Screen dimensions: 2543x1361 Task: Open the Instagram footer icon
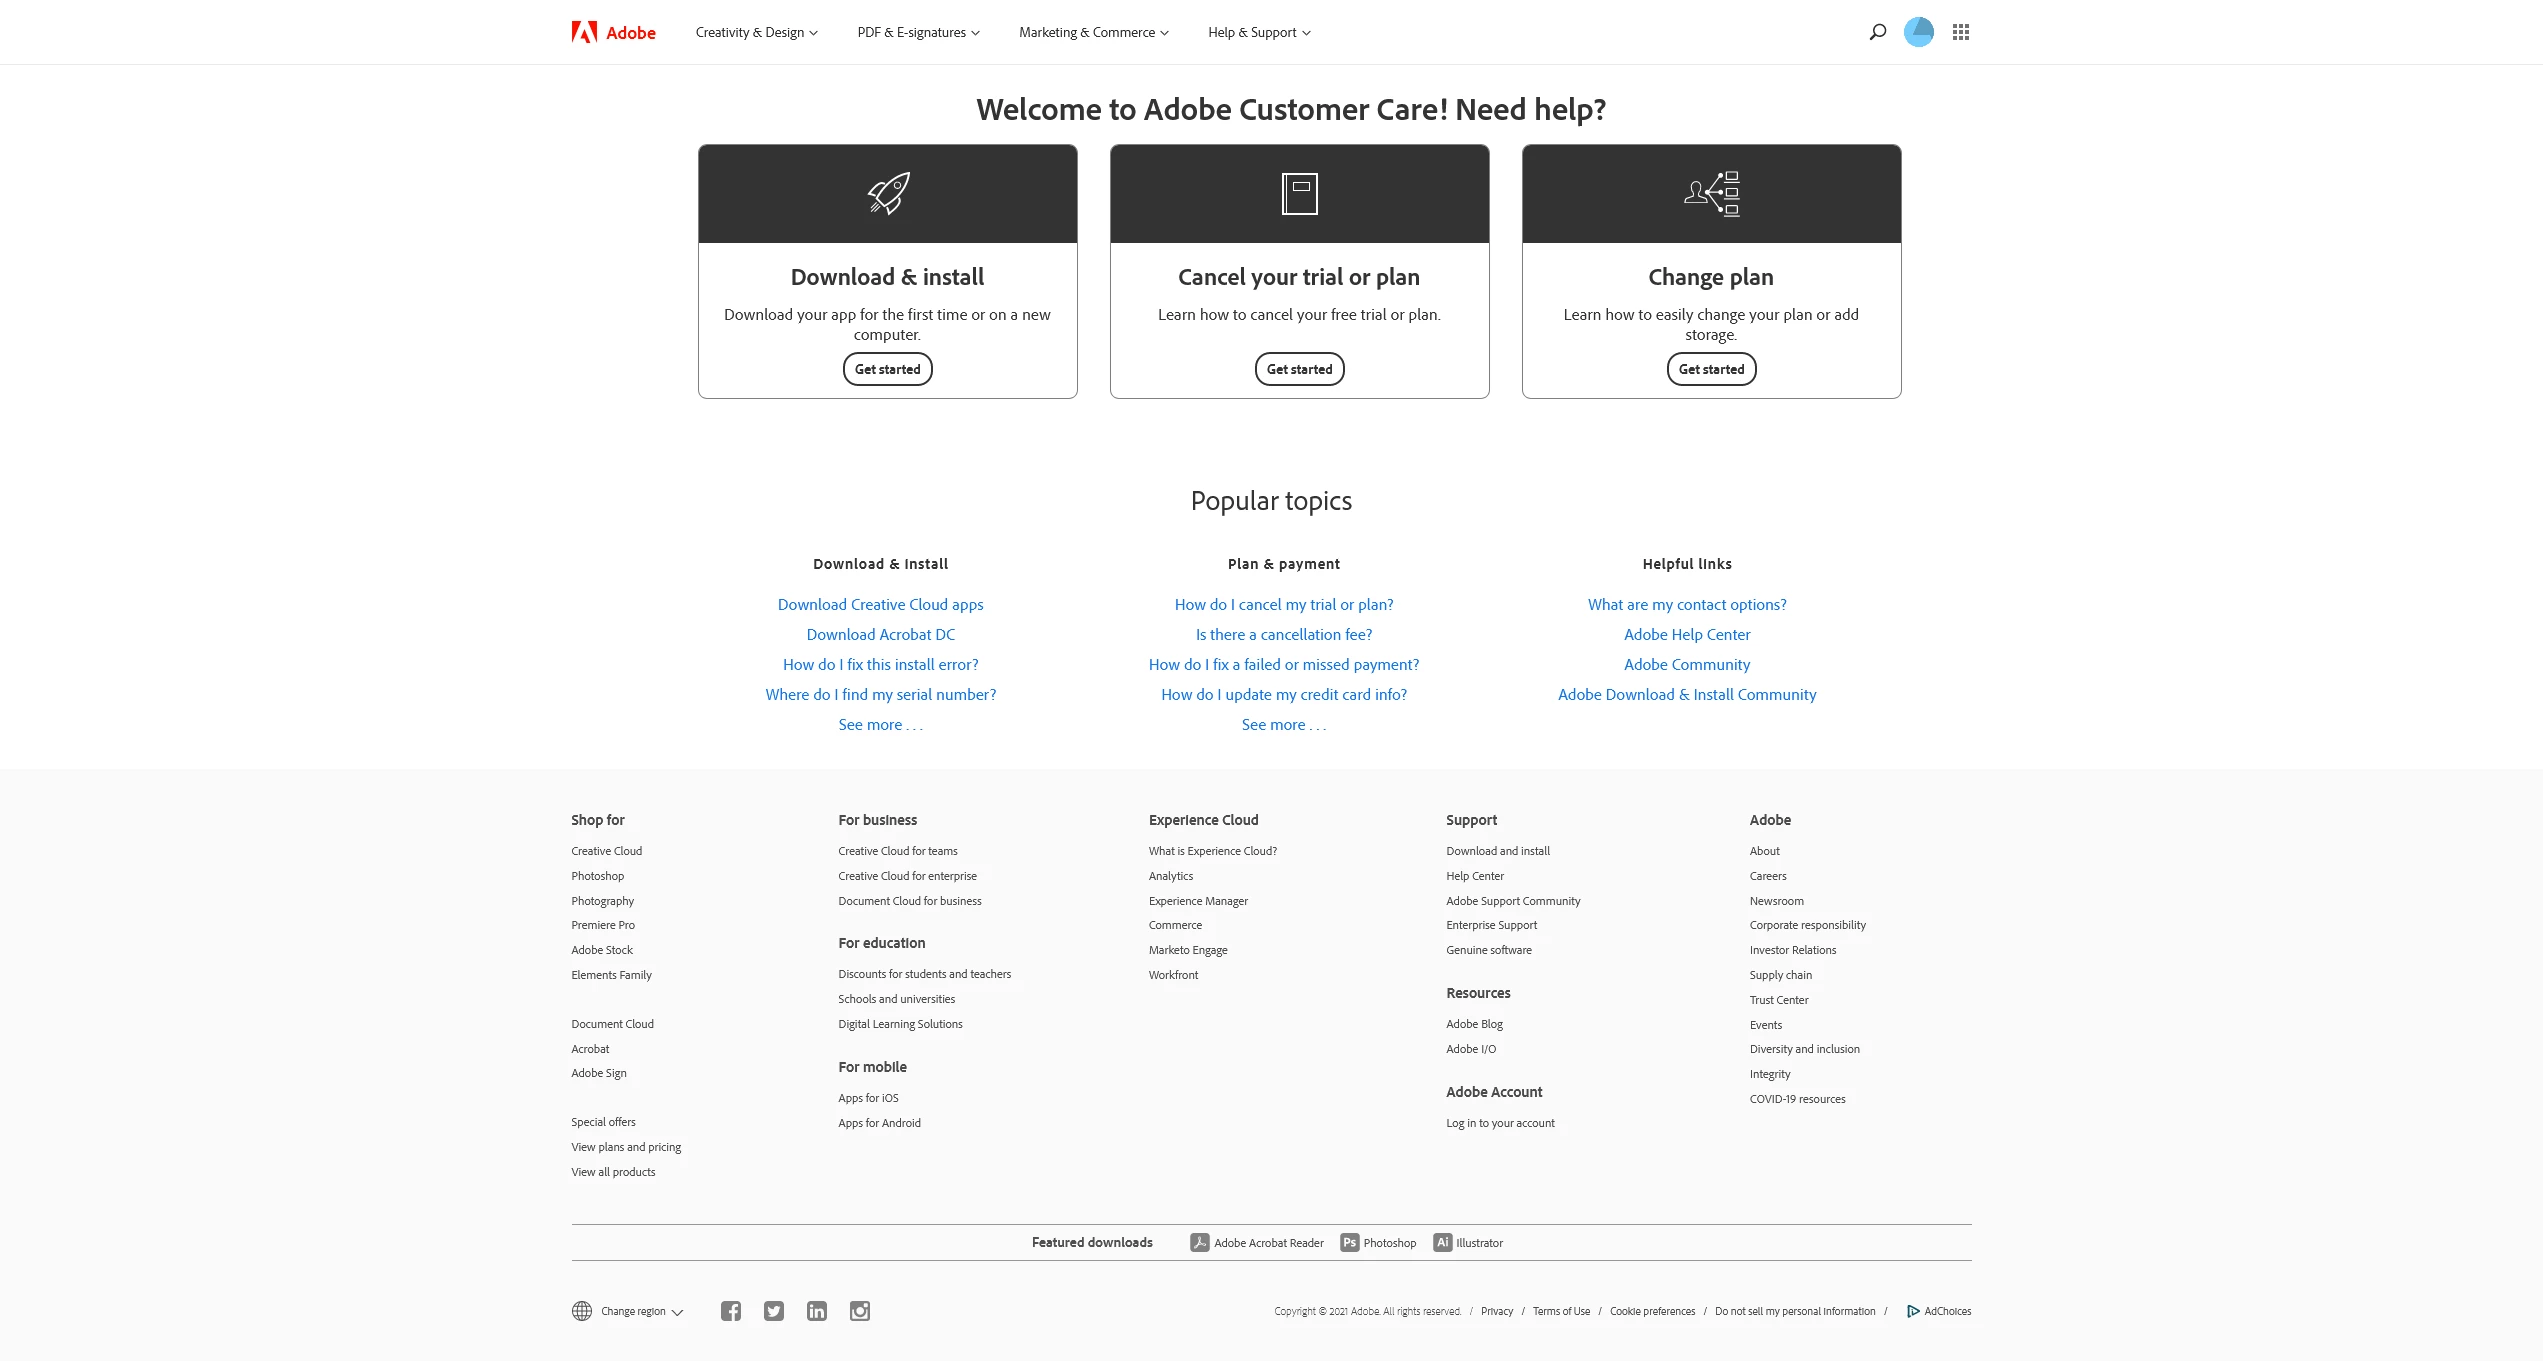click(x=860, y=1311)
